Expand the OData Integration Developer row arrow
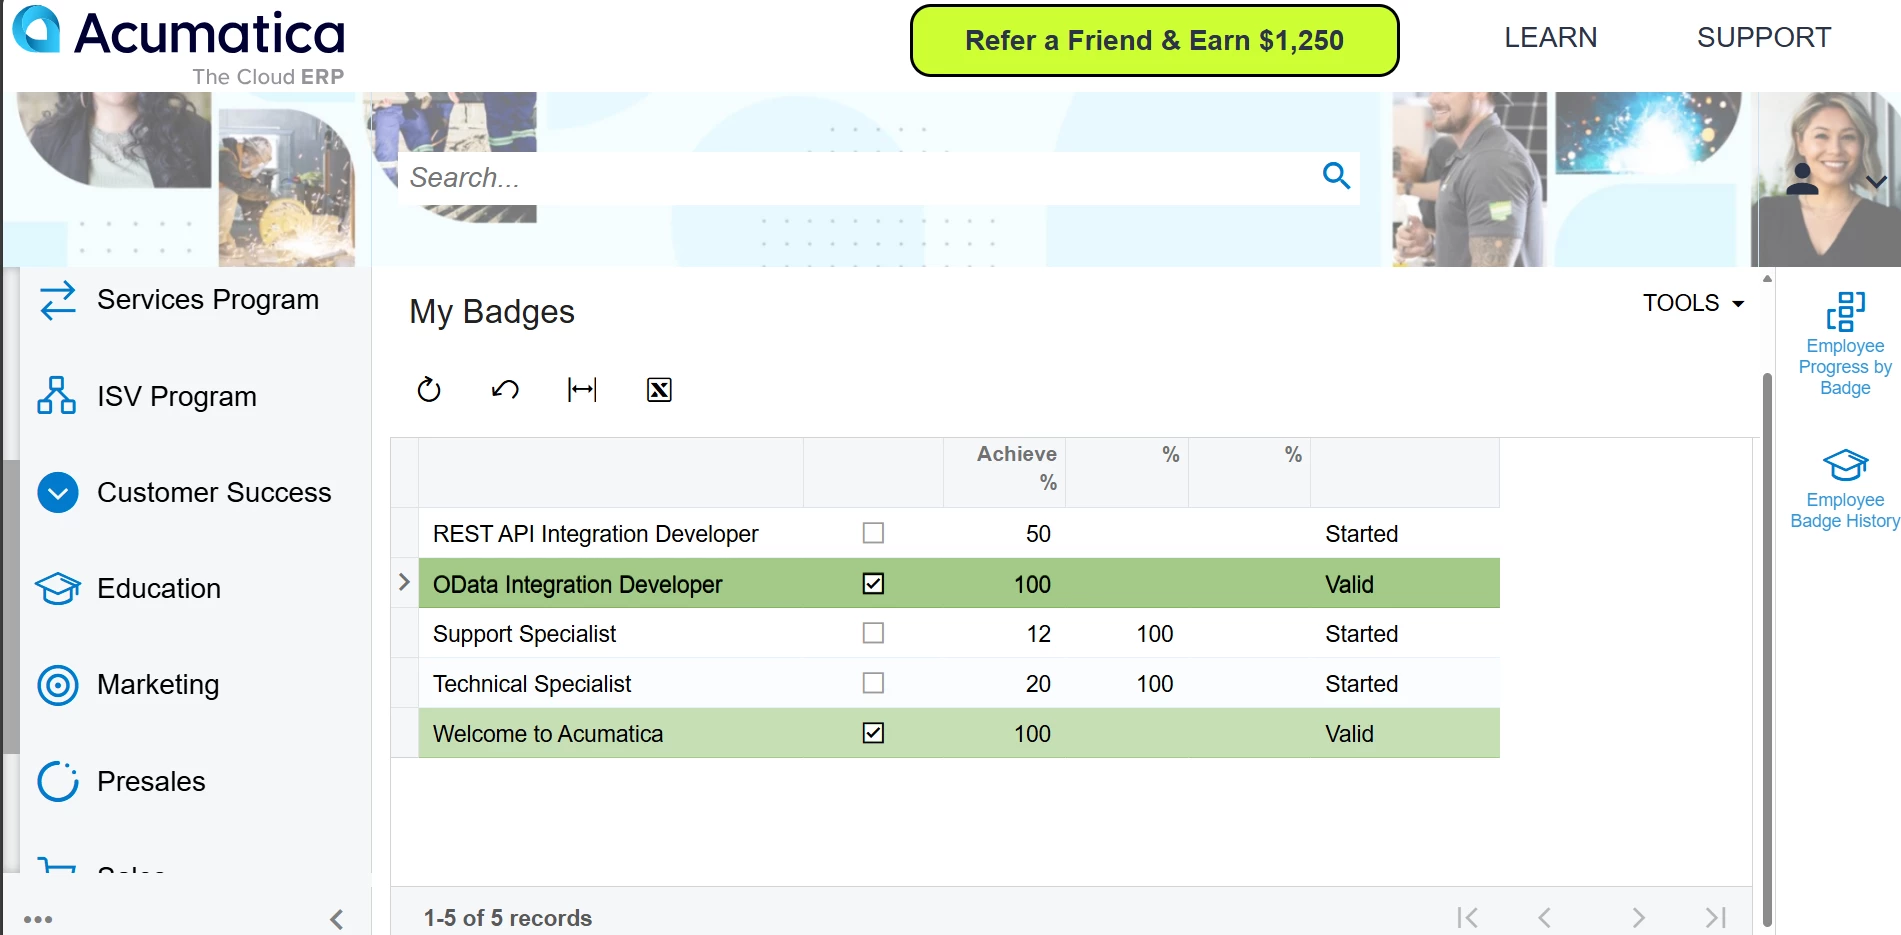 coord(404,582)
